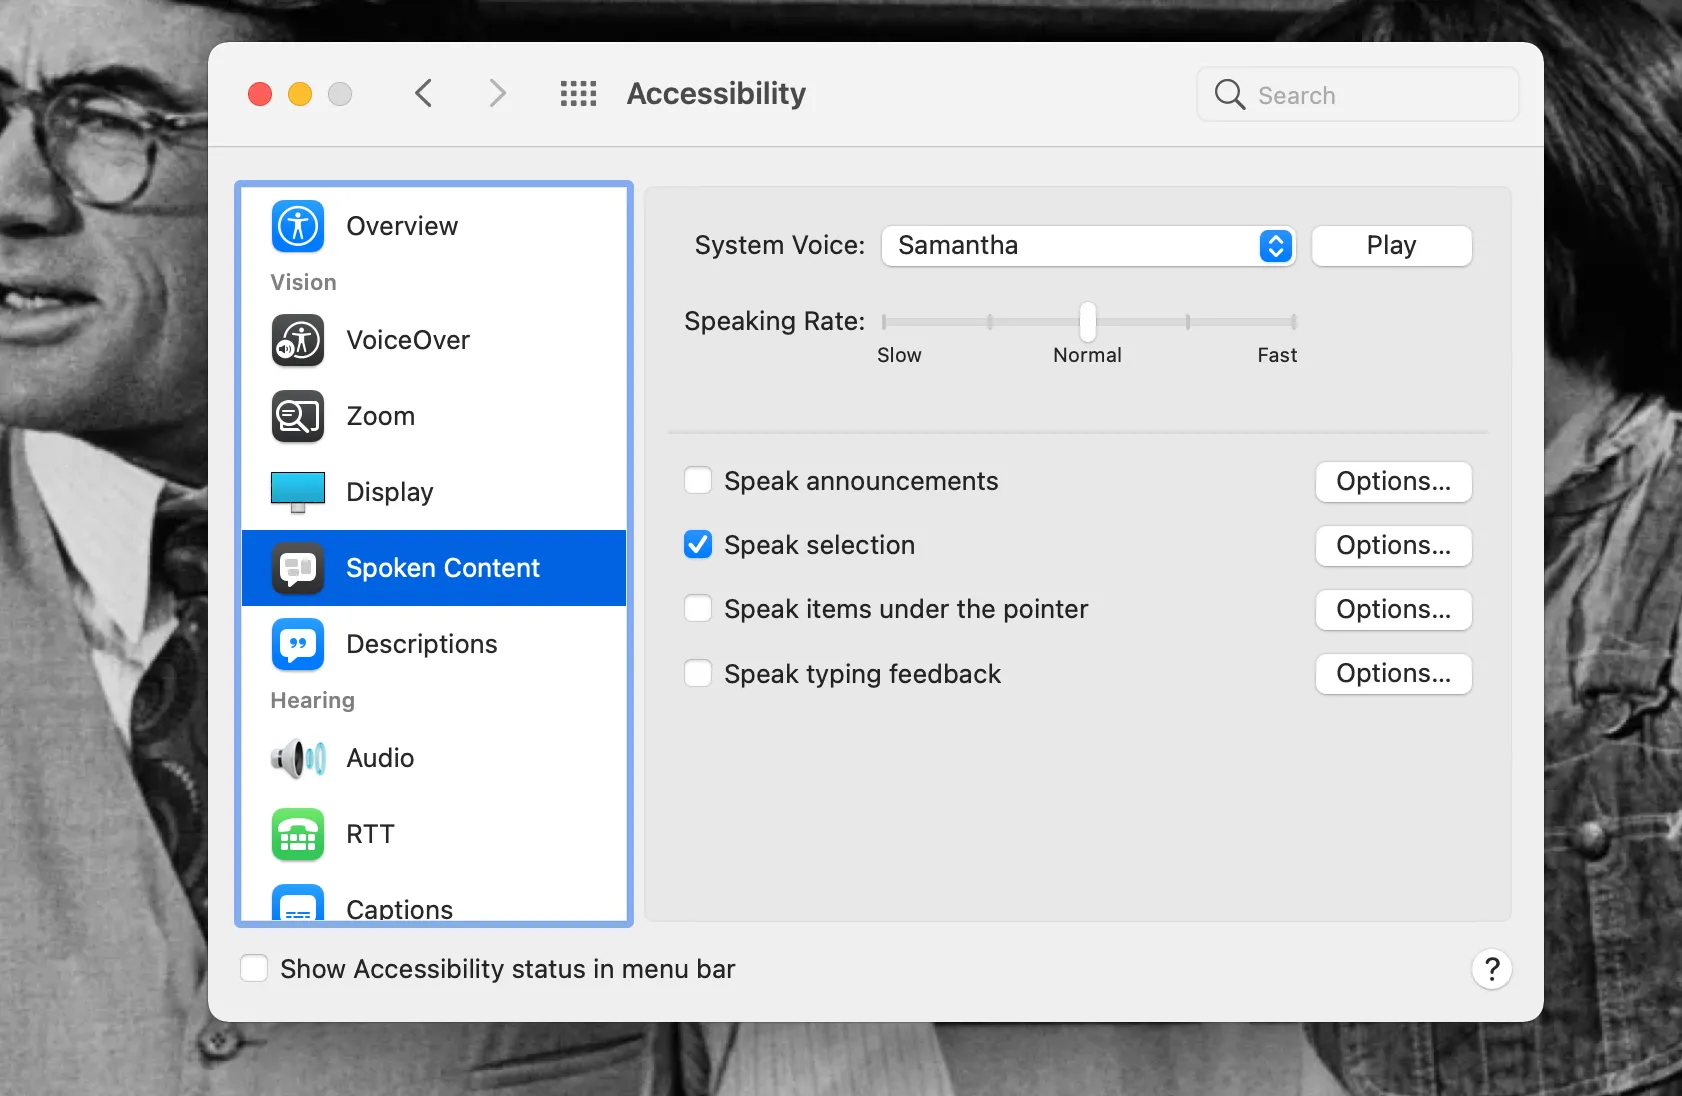Enable Speak announcements
Viewport: 1682px width, 1096px height.
[698, 481]
